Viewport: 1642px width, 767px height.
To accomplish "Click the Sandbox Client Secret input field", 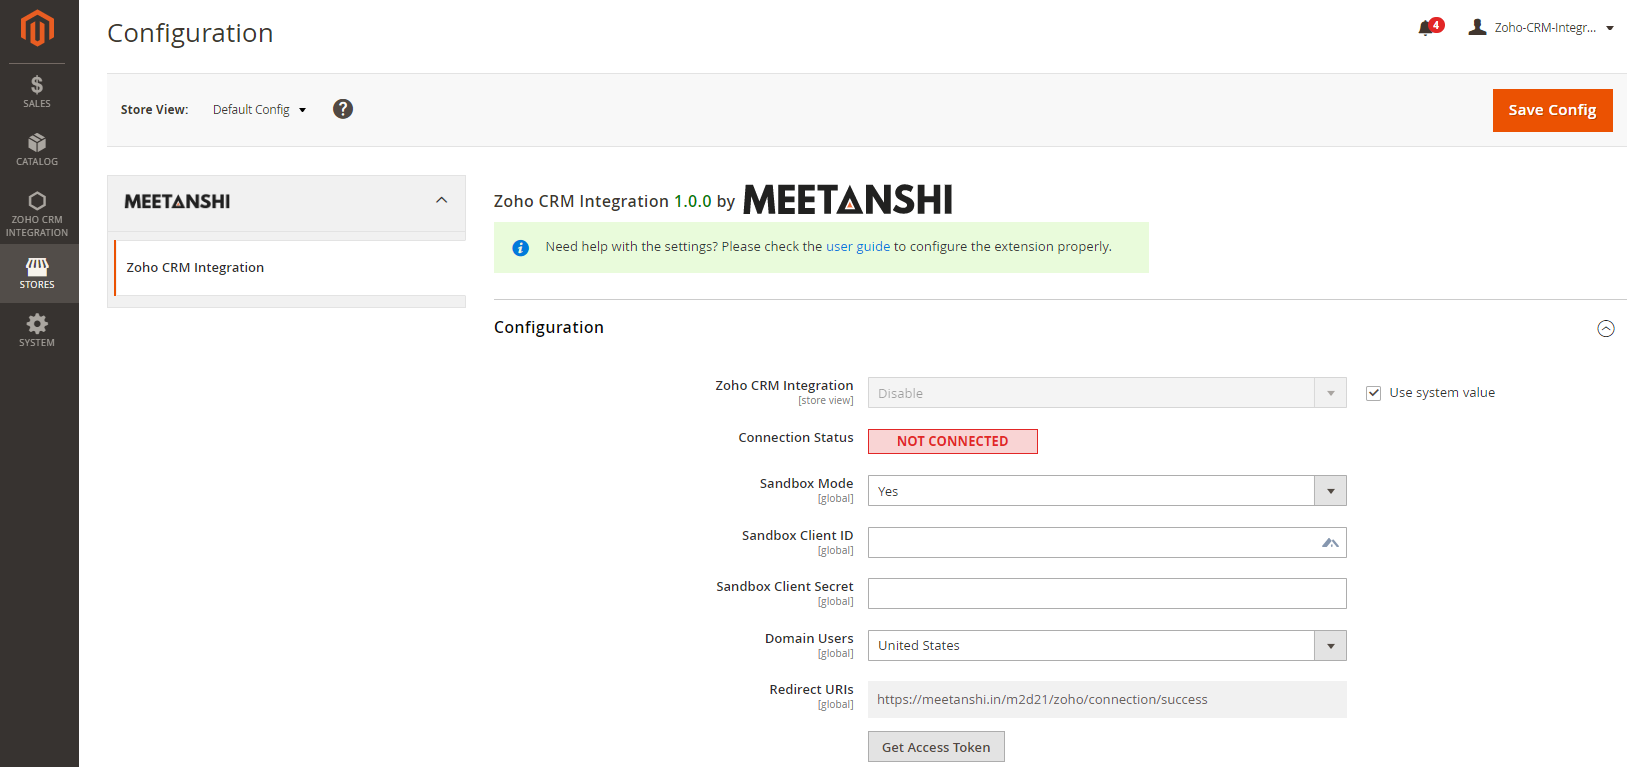I will point(1107,594).
